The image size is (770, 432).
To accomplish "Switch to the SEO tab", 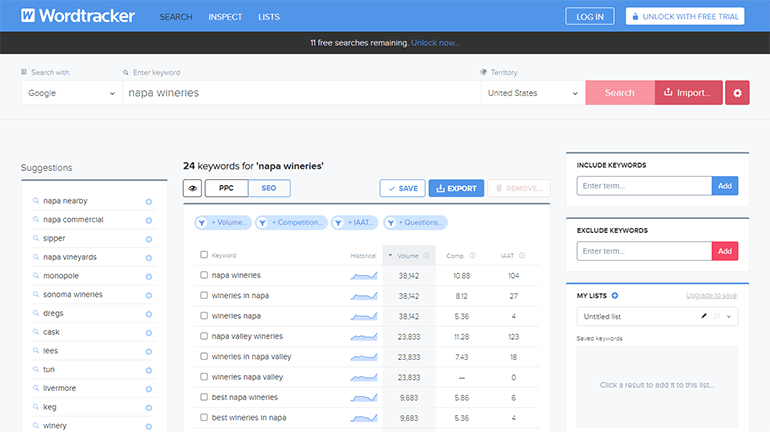I will point(269,188).
